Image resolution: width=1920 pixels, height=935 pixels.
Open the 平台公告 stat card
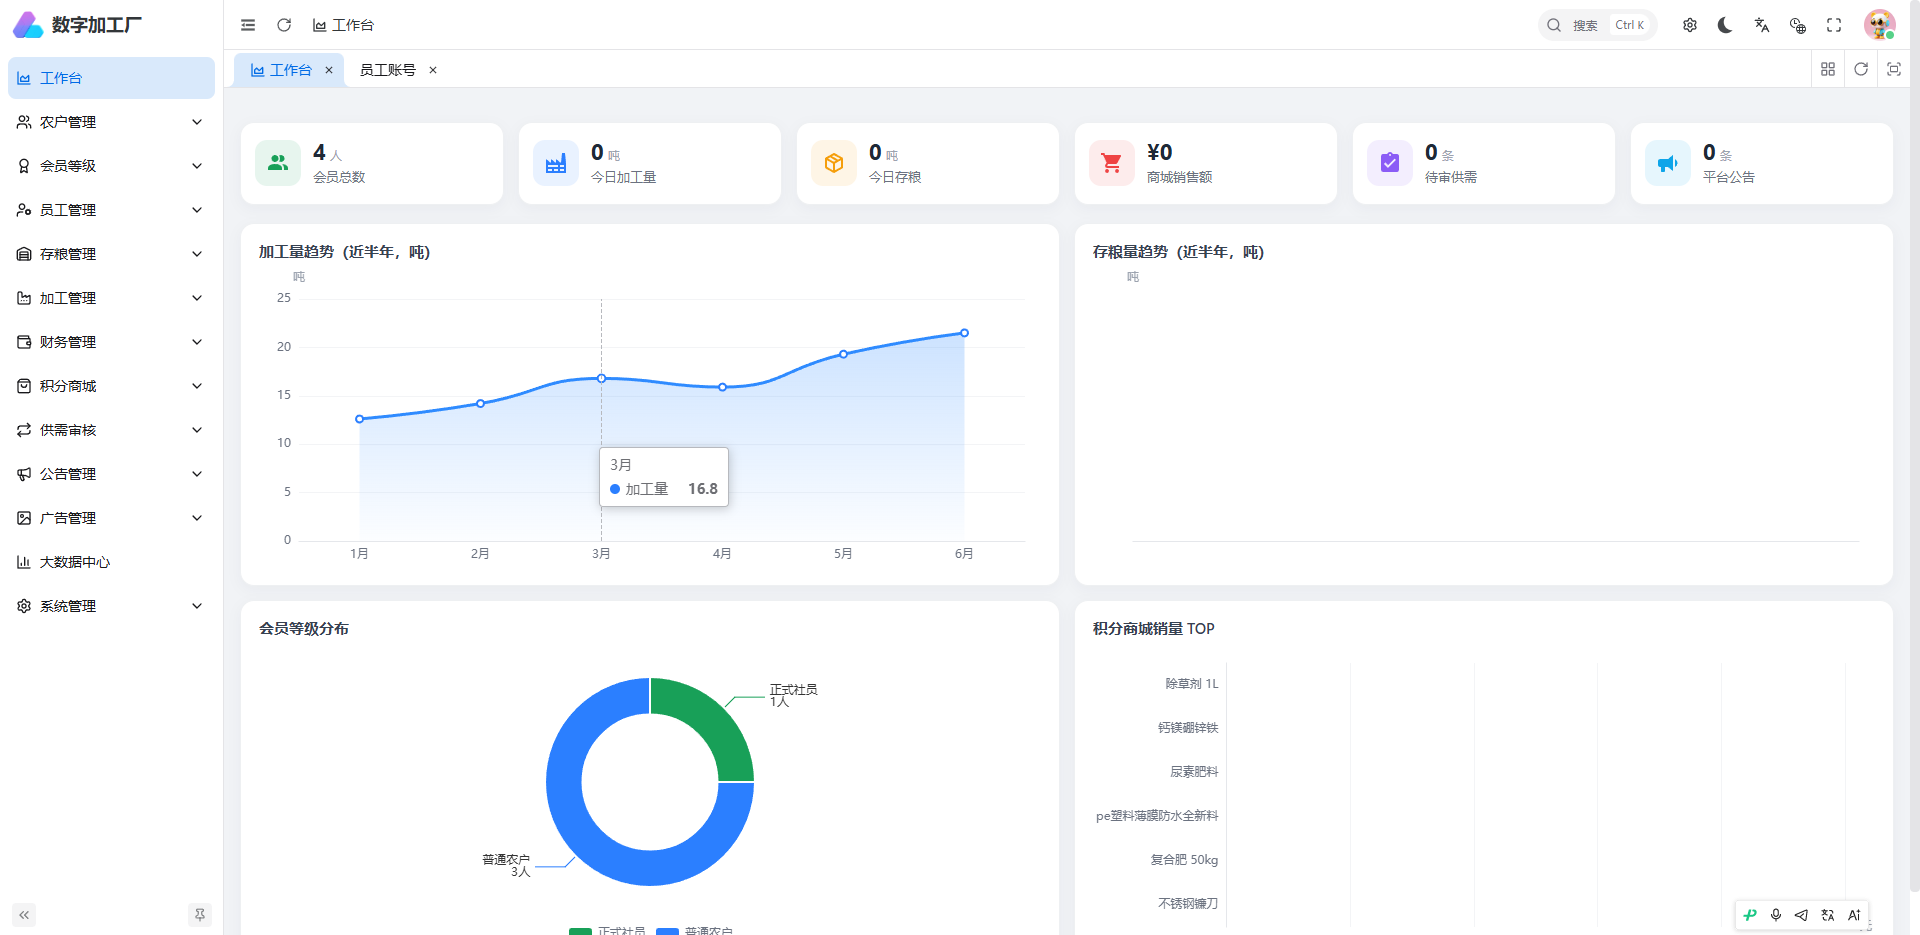[x=1762, y=163]
